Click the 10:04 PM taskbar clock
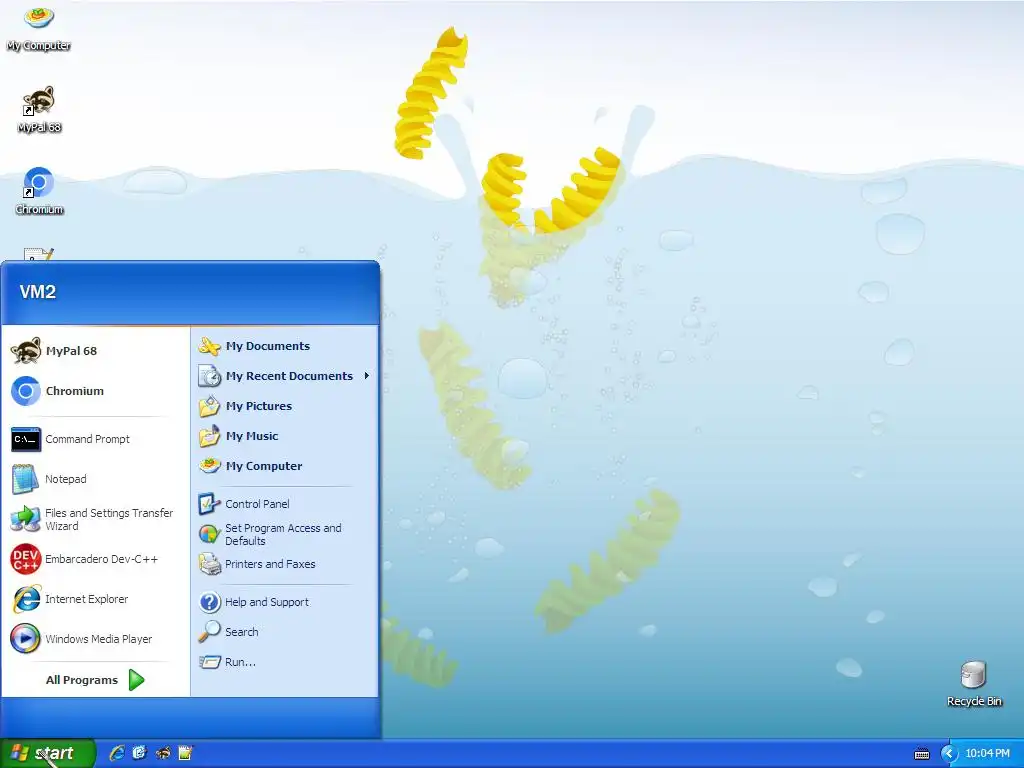The width and height of the screenshot is (1024, 768). pyautogui.click(x=987, y=754)
